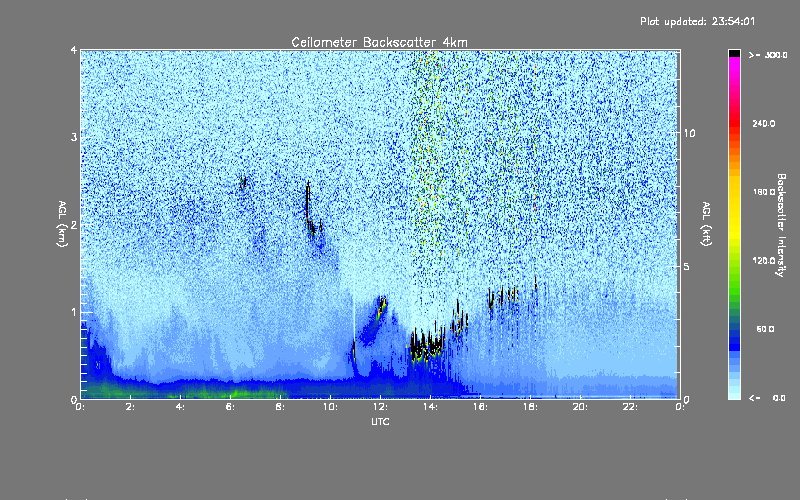
Task: Click the '1' tick on the AGL km axis
Action: pos(74,312)
